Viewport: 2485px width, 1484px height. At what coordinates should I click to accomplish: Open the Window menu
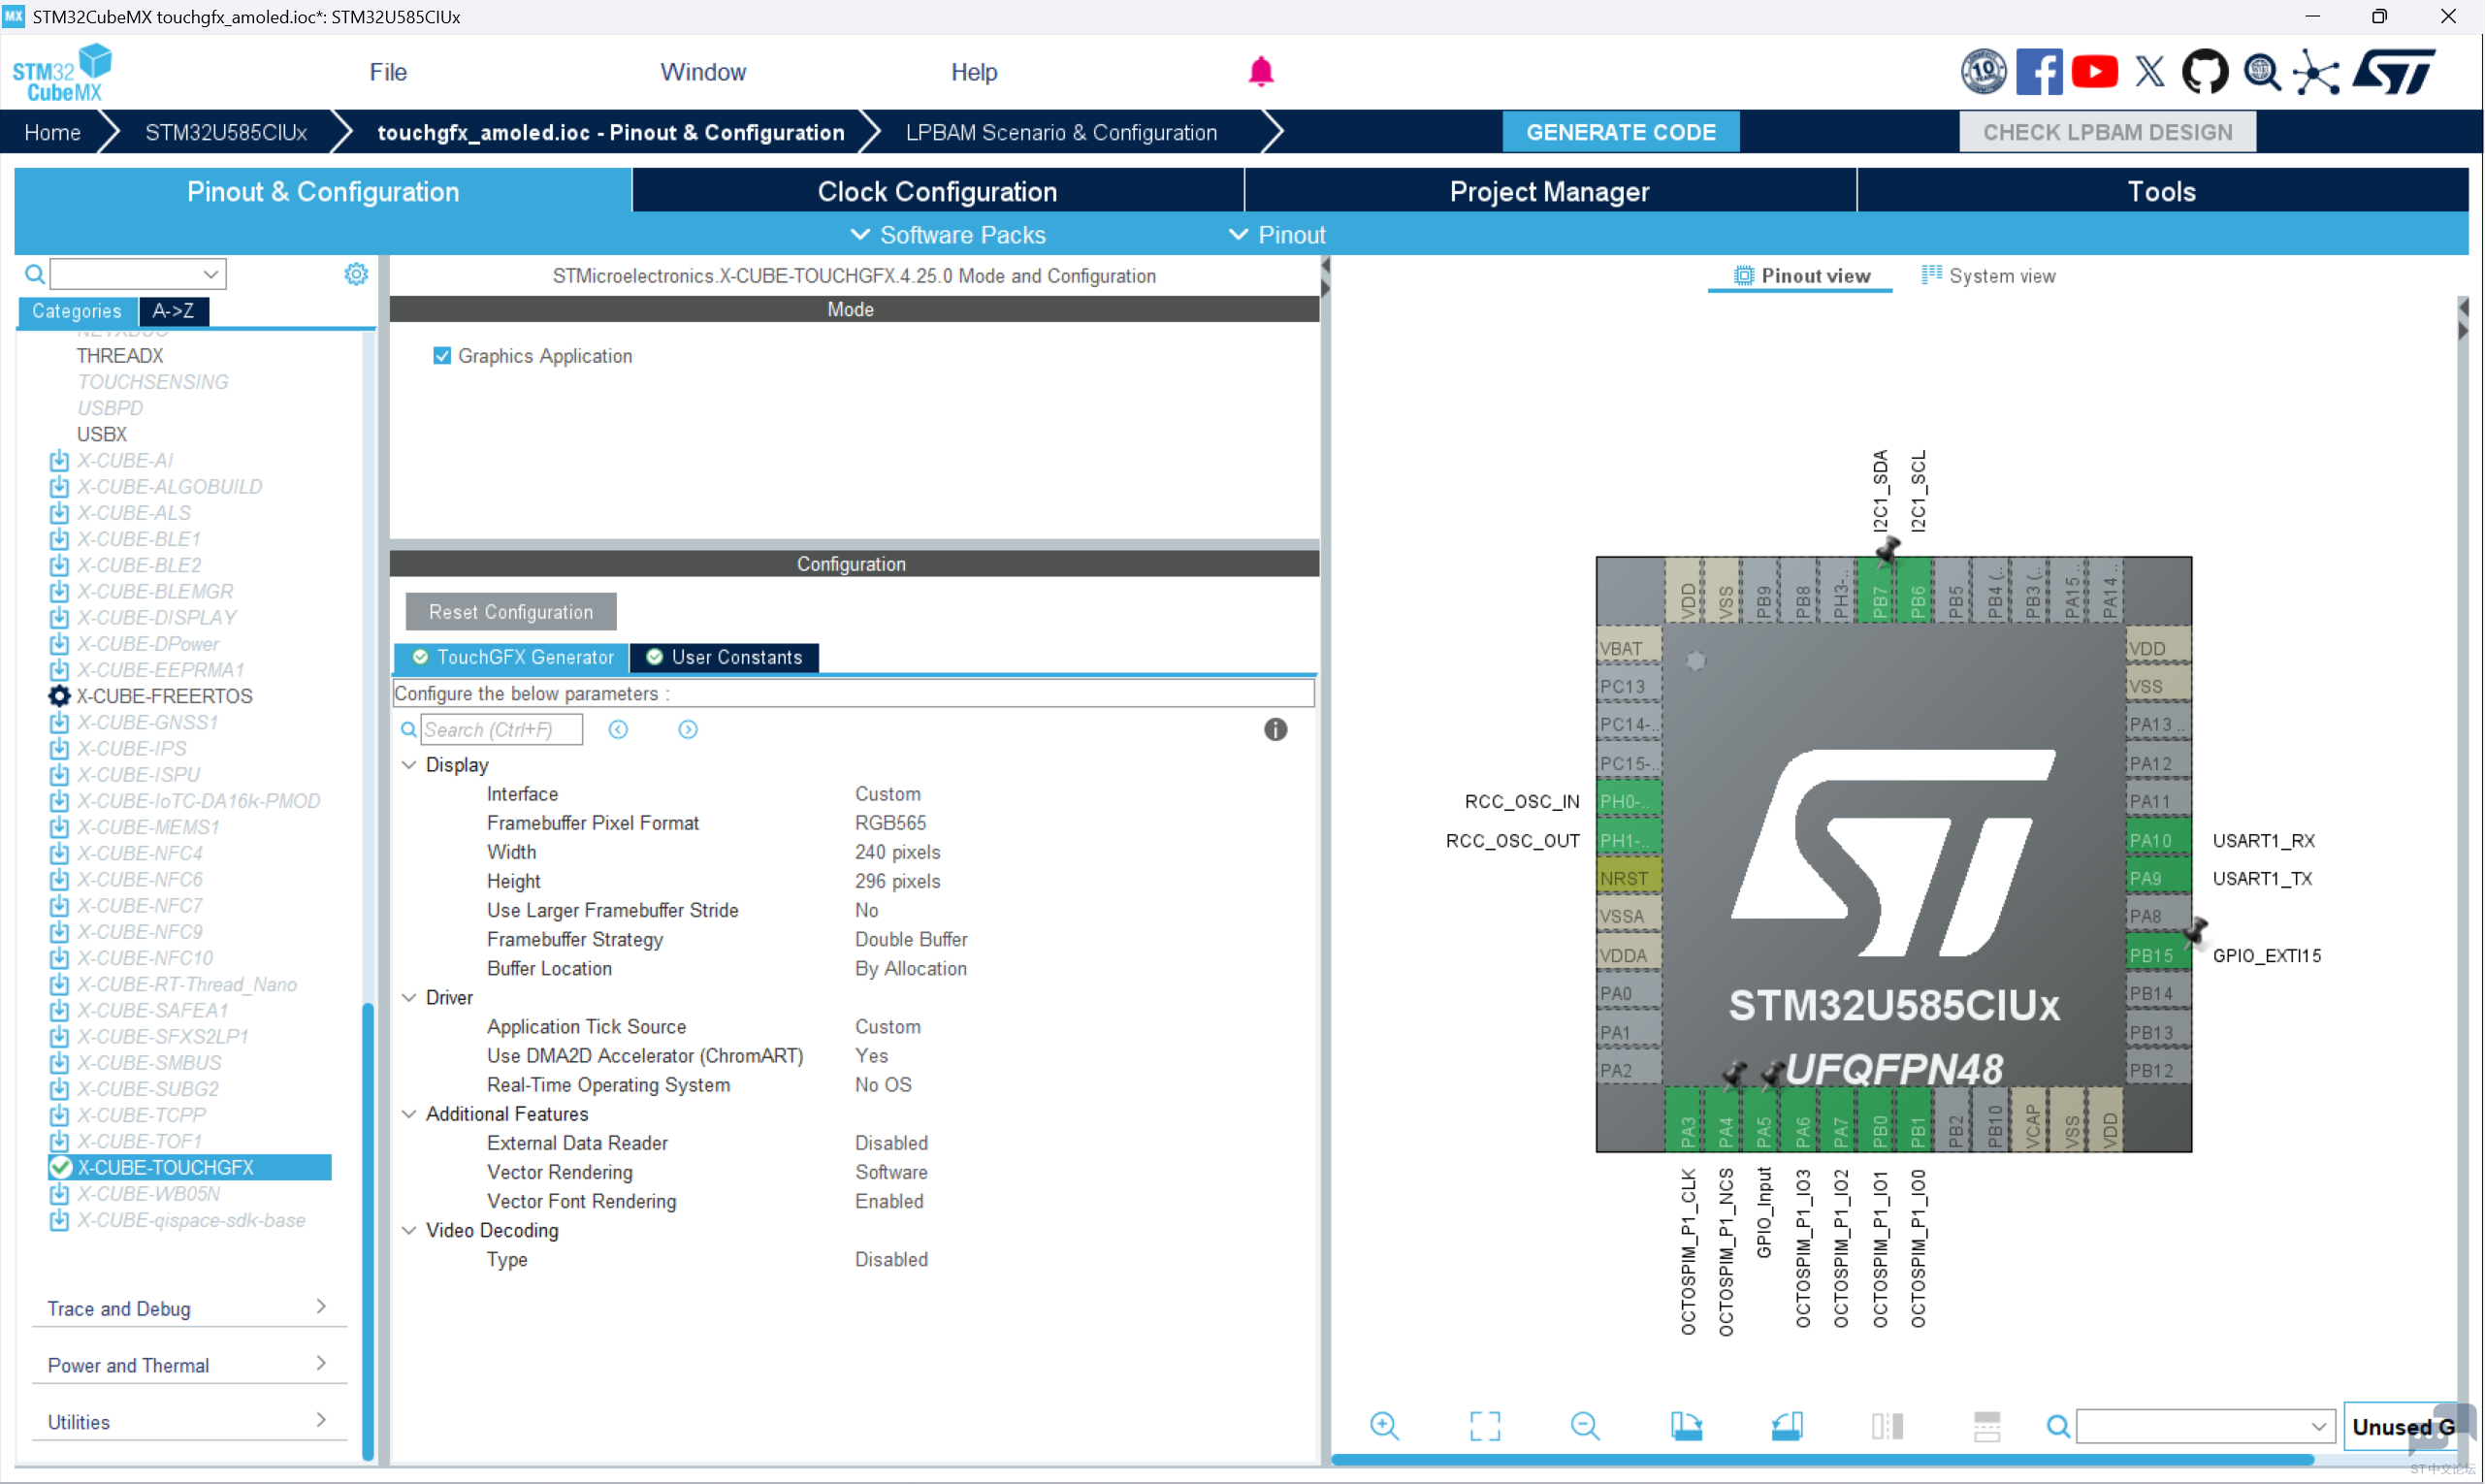point(703,72)
